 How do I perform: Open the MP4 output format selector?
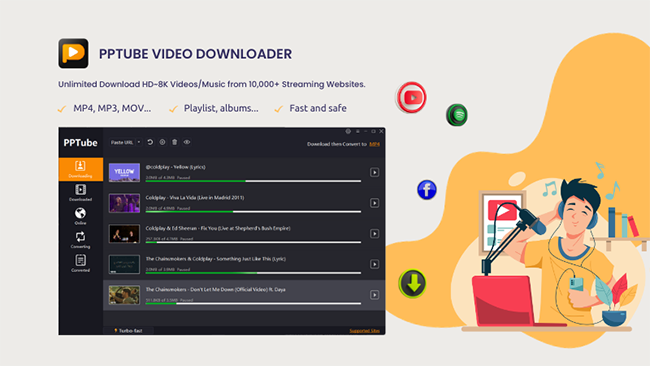374,144
